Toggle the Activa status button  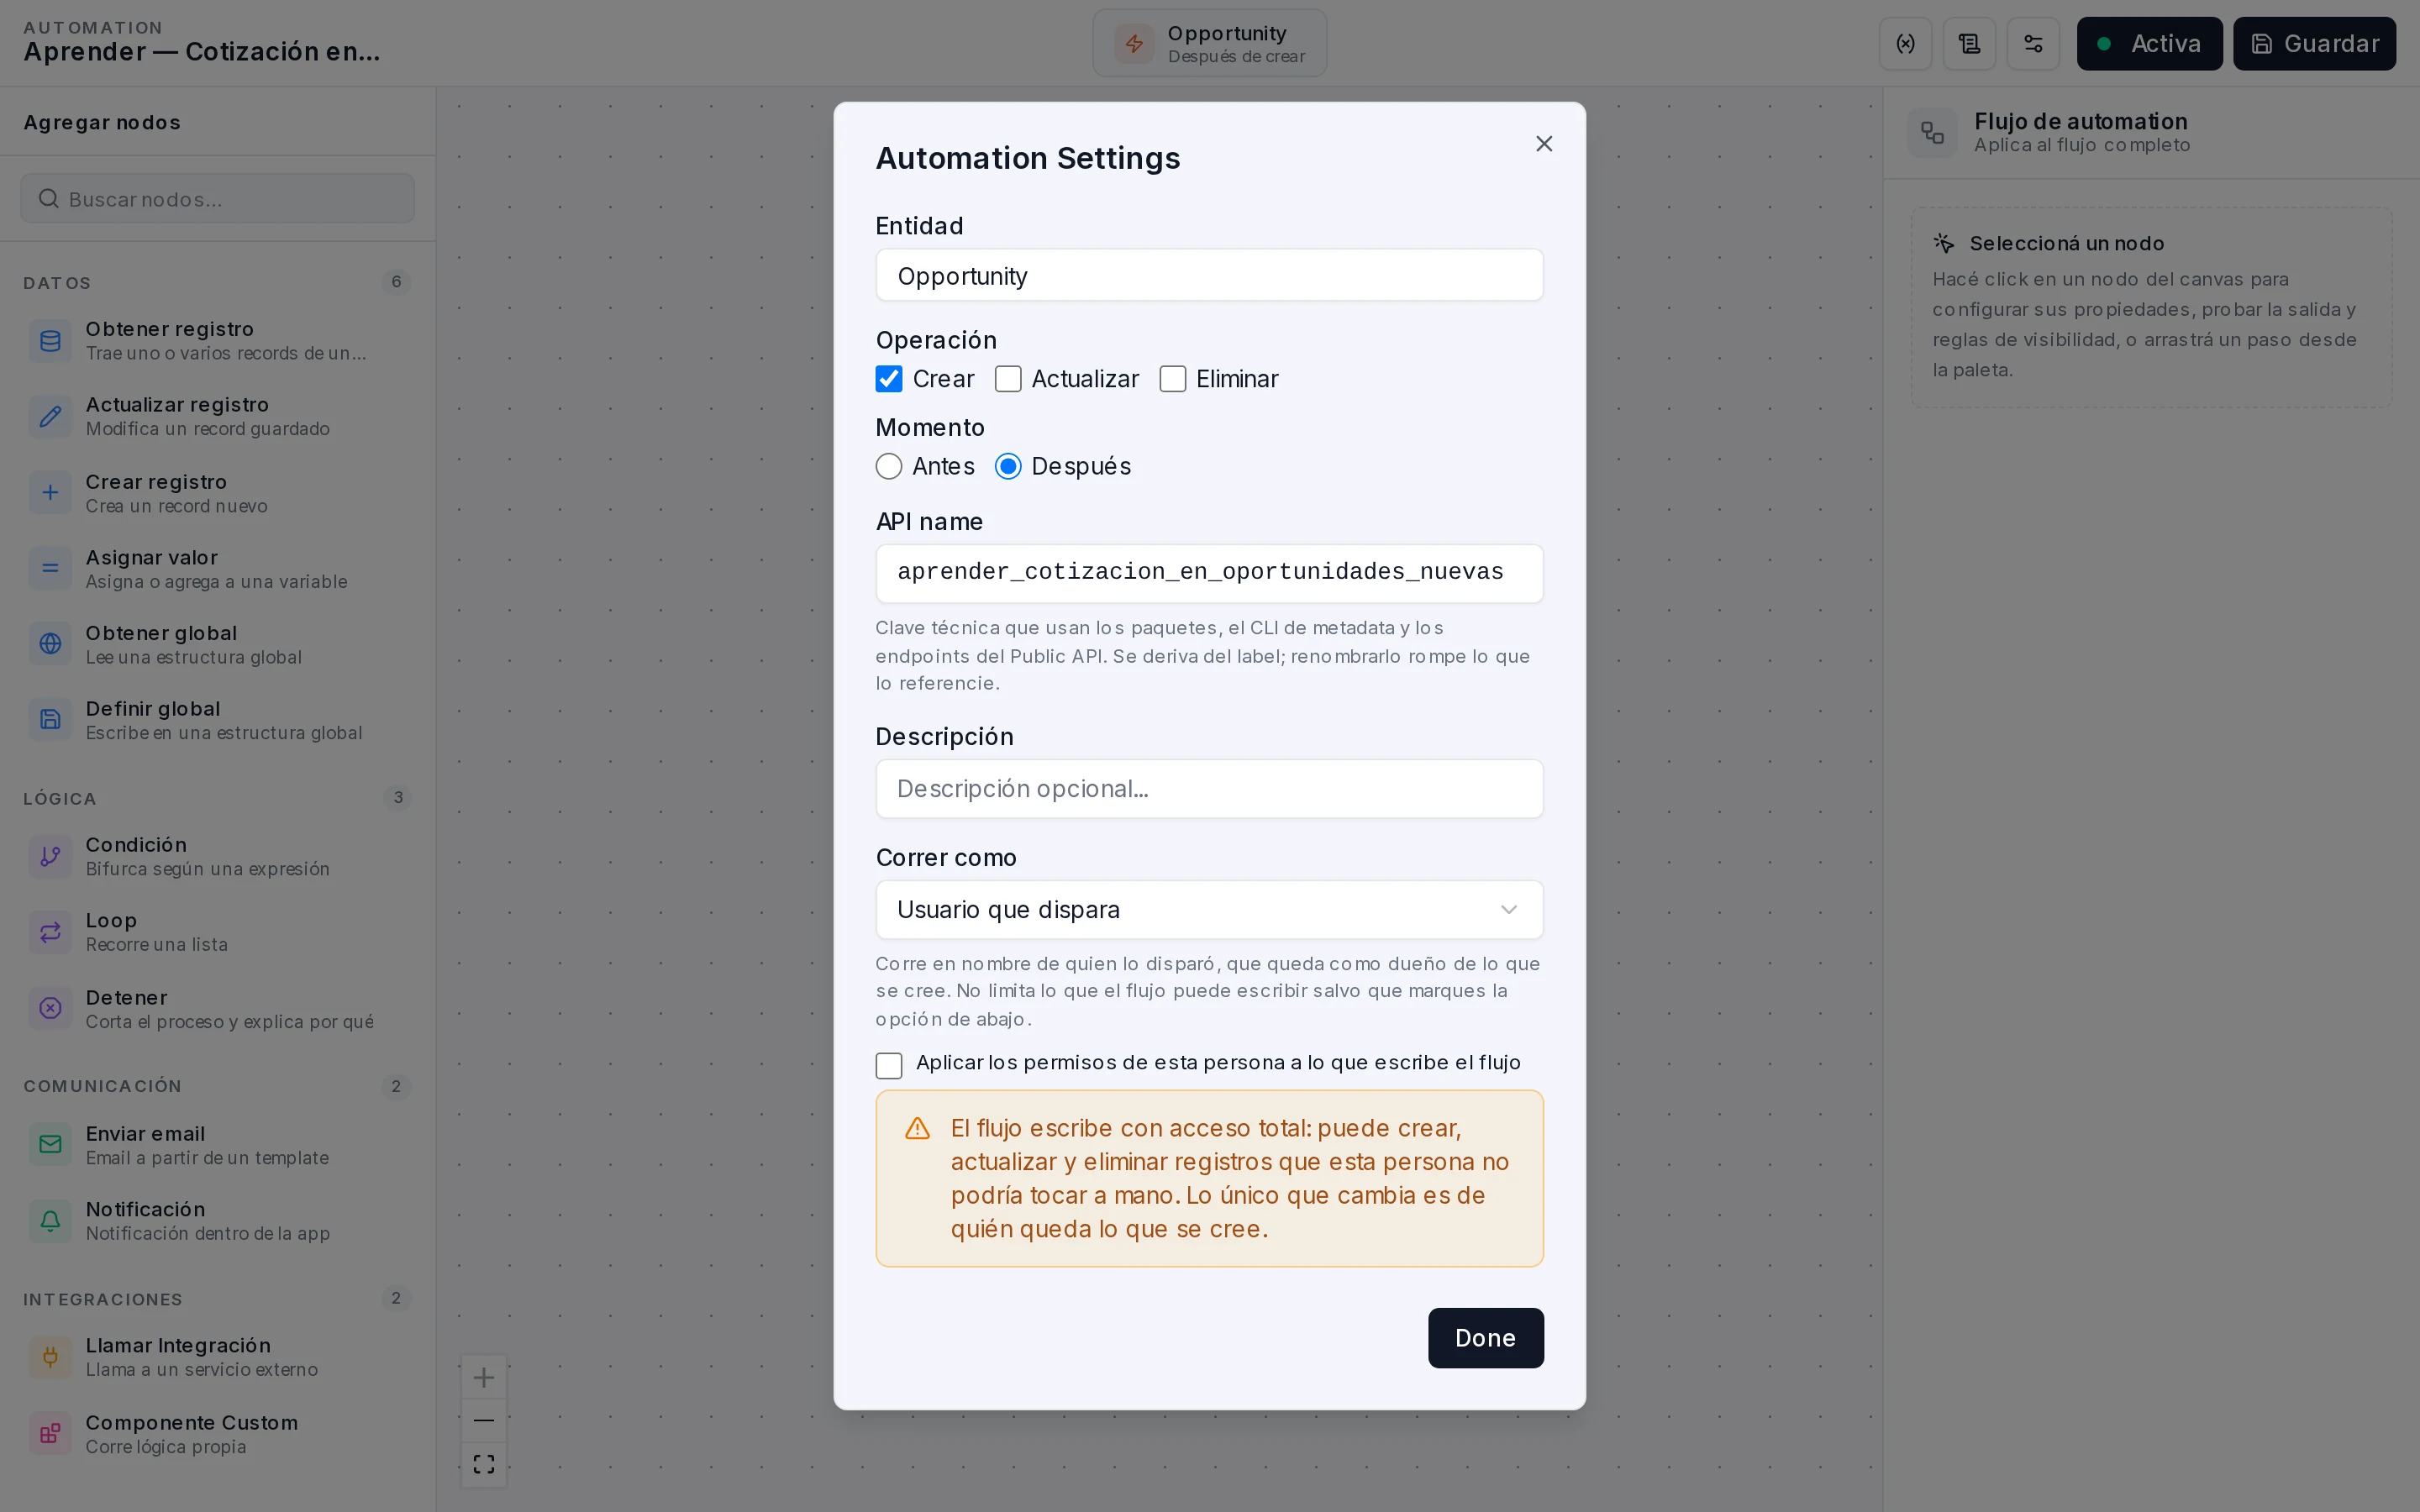coord(2149,44)
